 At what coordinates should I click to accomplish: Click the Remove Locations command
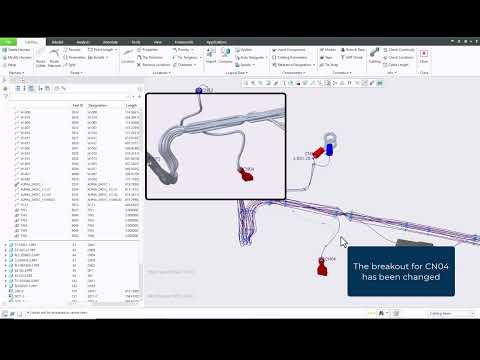154,65
